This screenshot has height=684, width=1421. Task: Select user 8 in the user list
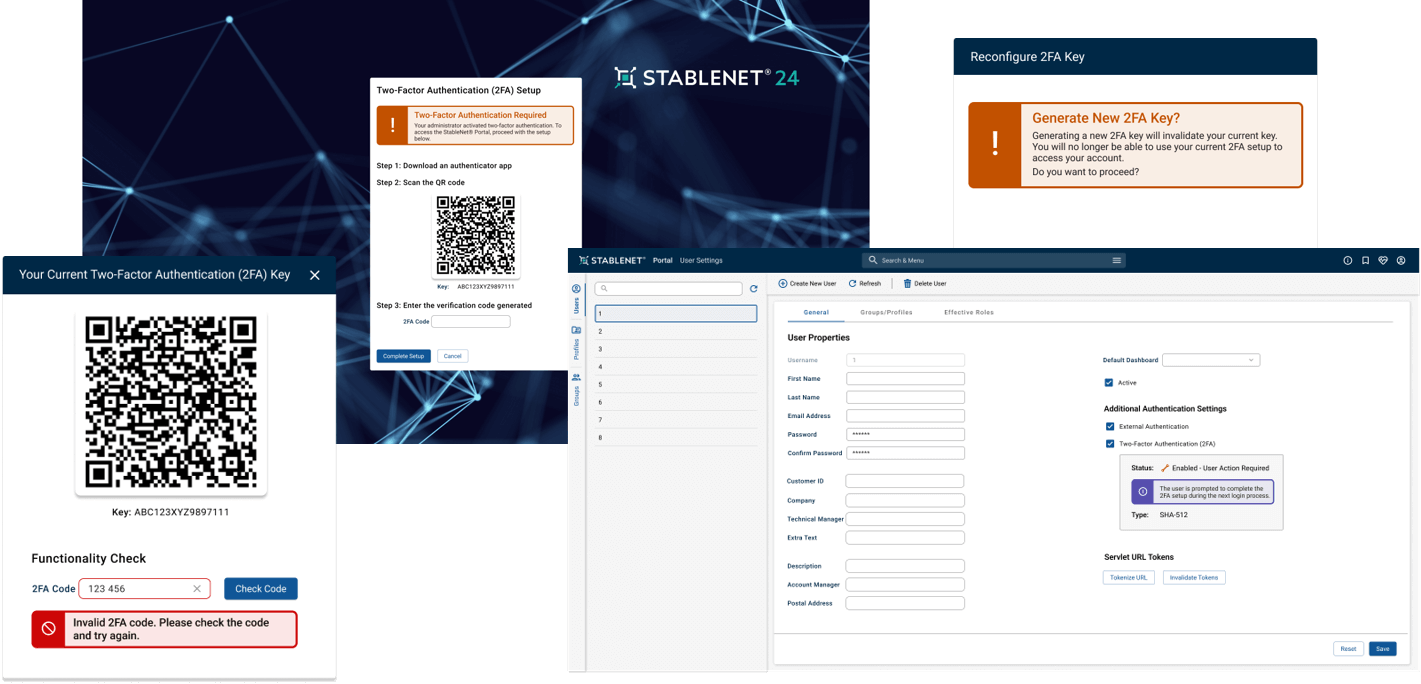tap(676, 437)
